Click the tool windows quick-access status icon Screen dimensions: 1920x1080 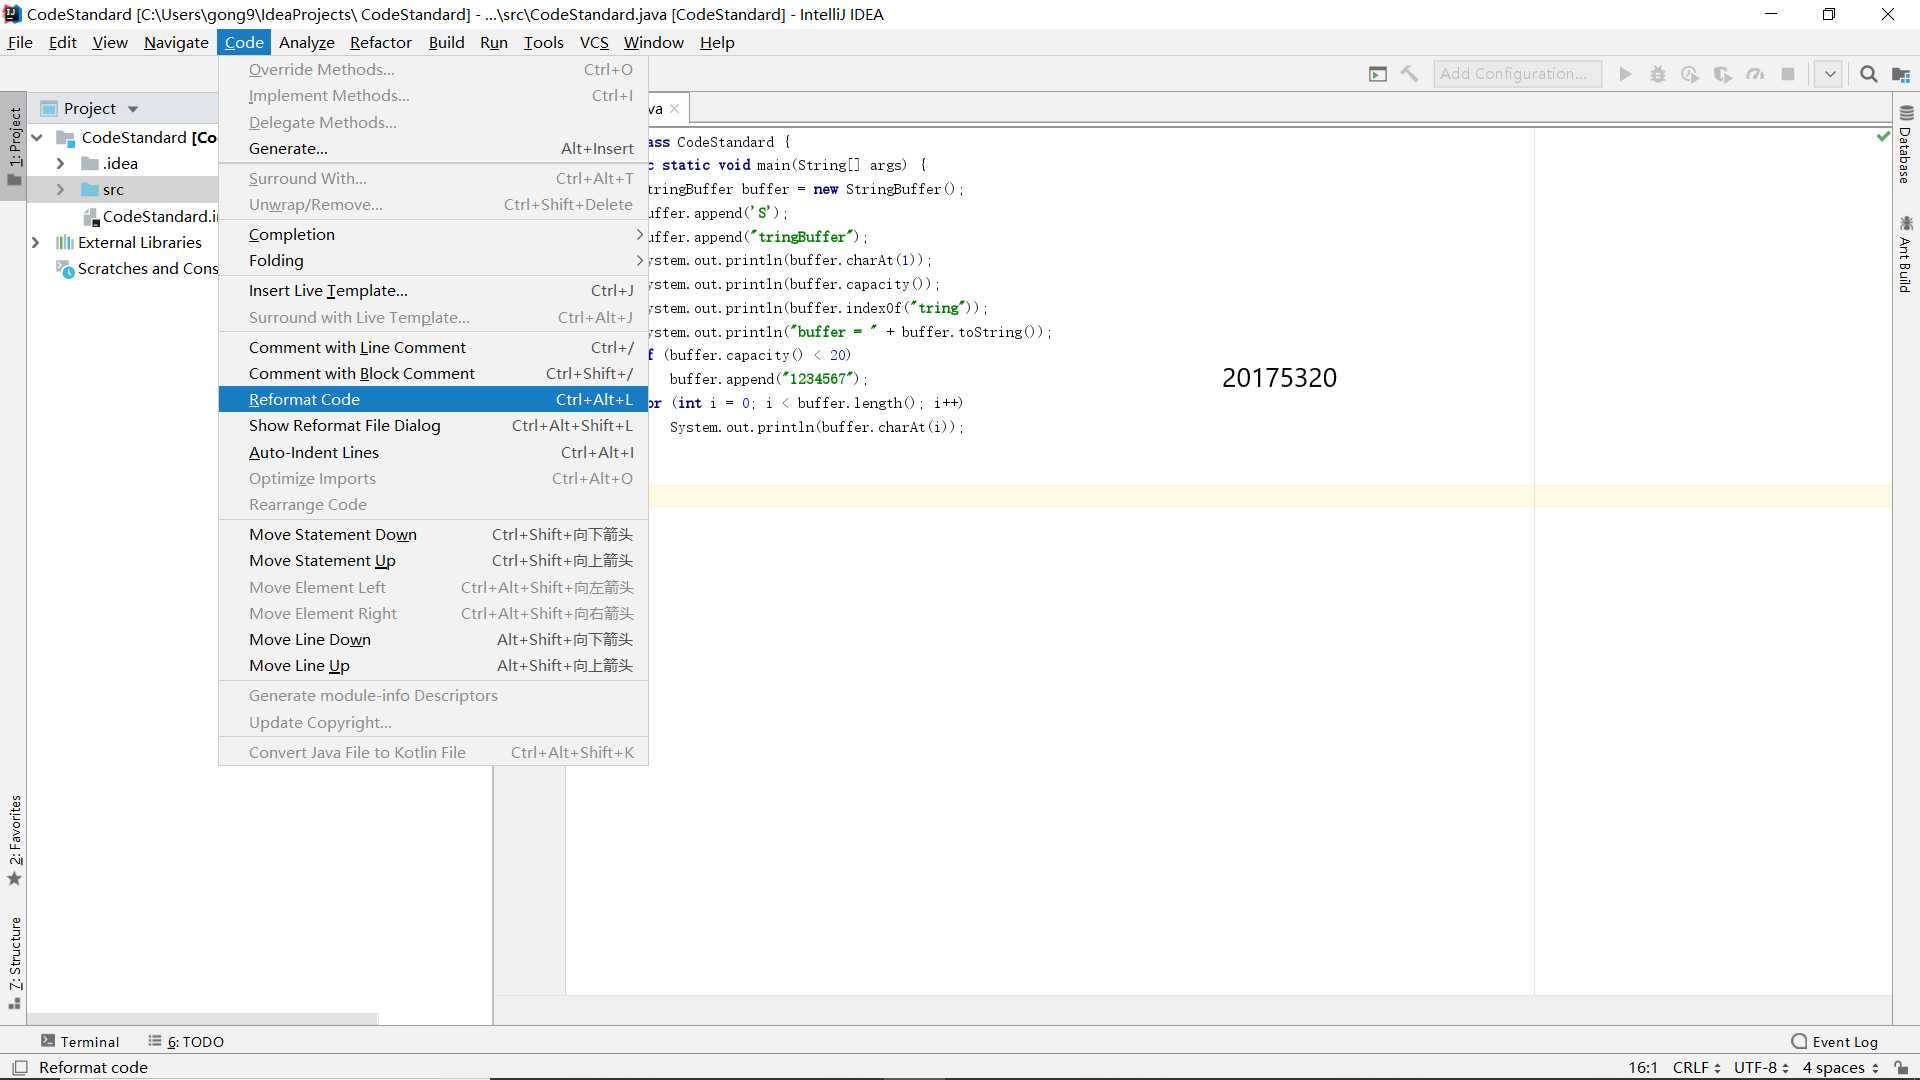click(19, 1068)
